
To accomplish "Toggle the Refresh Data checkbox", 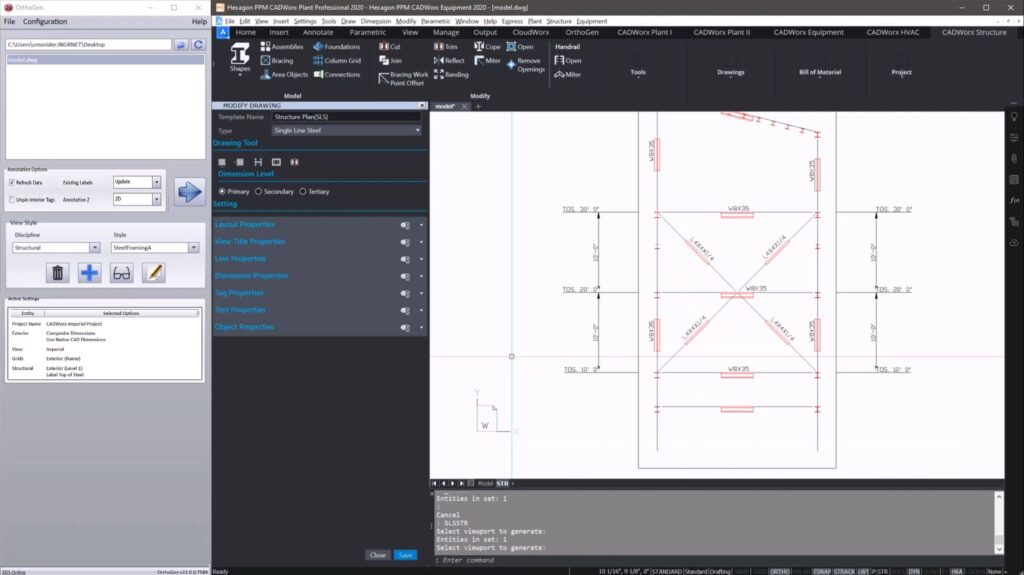I will click(12, 183).
